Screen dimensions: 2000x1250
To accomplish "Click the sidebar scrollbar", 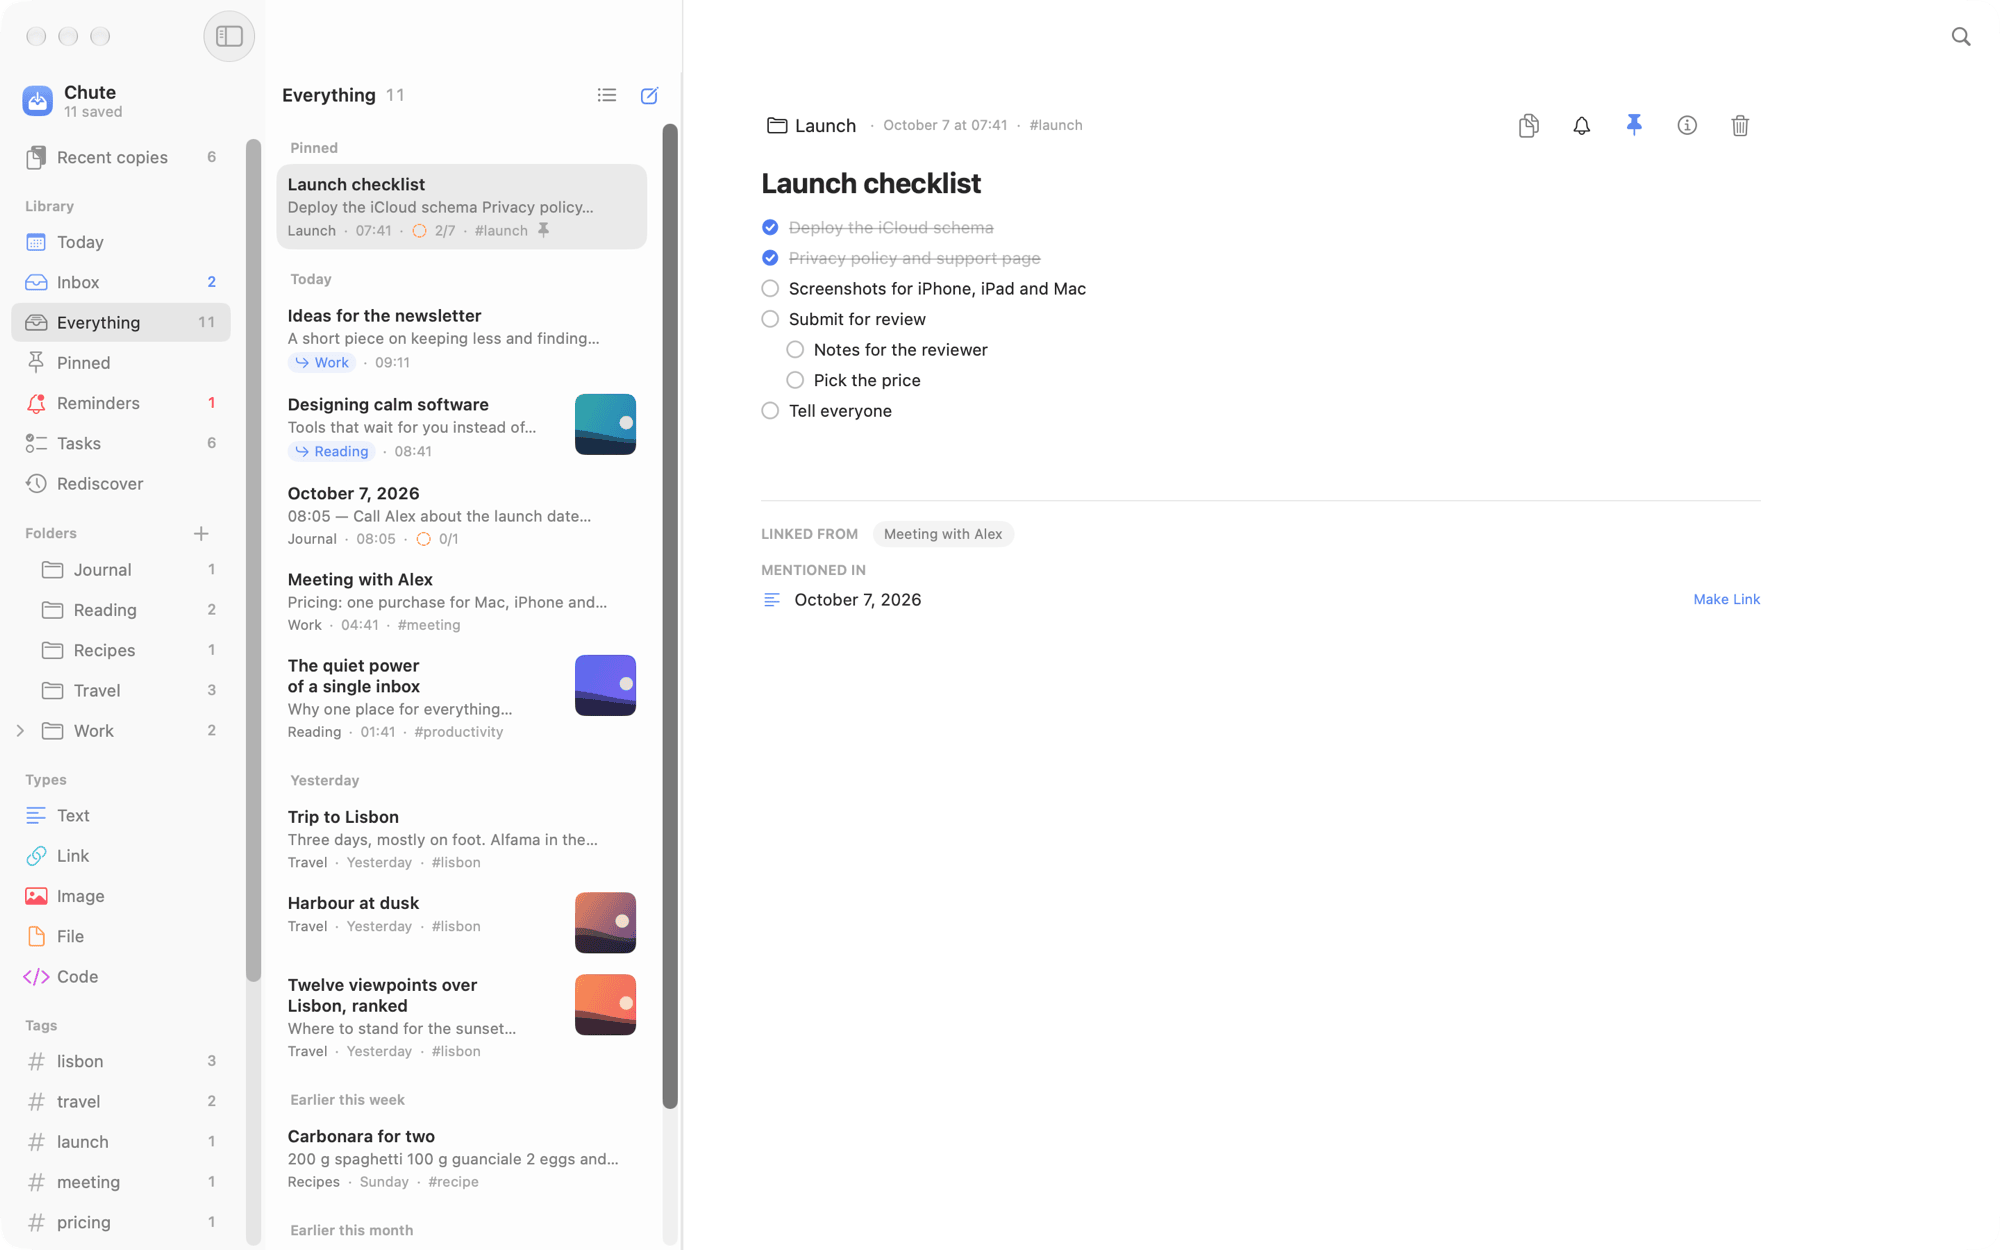I will tap(253, 560).
